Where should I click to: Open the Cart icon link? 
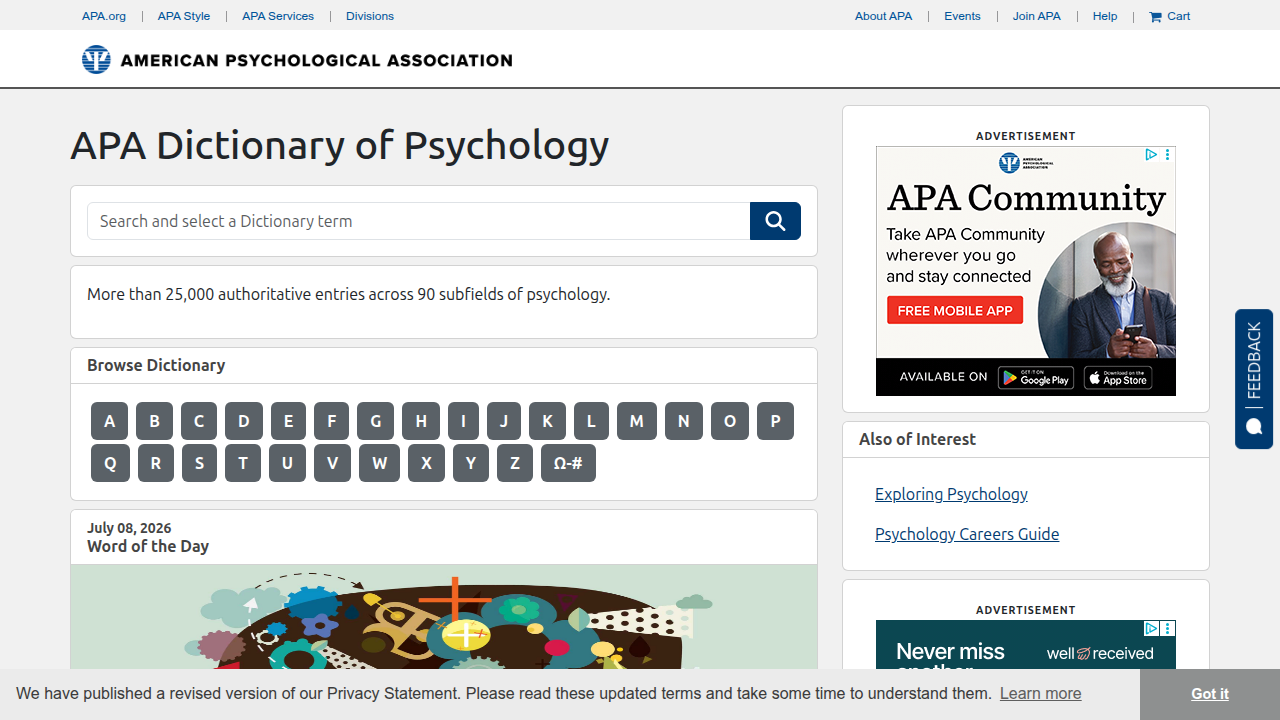pyautogui.click(x=1170, y=16)
